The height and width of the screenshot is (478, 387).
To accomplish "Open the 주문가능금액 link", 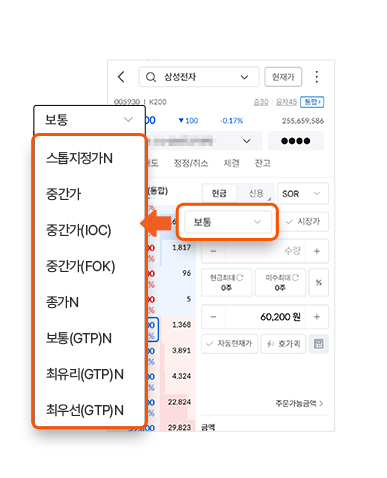I will coord(299,403).
